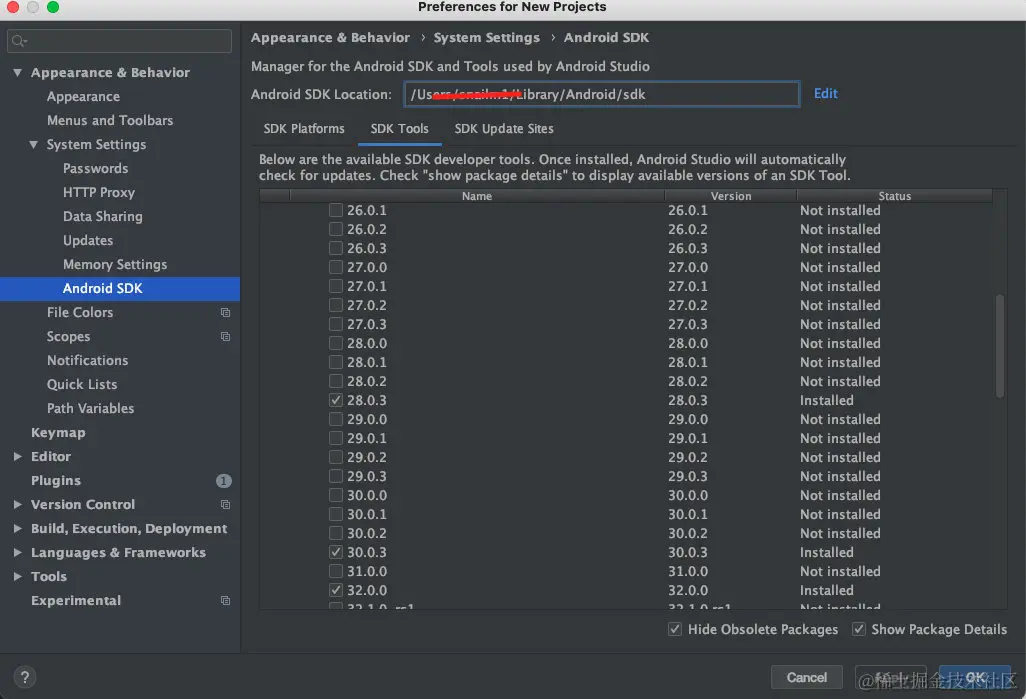Open the Scopes settings page
The height and width of the screenshot is (699, 1026).
(68, 336)
